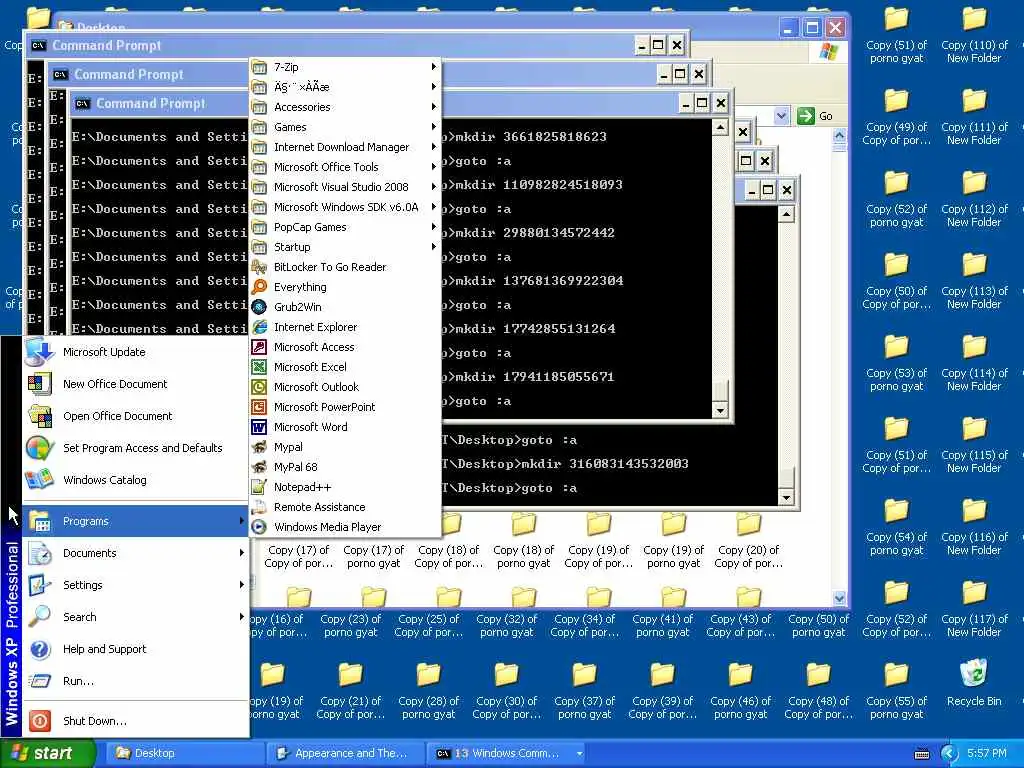This screenshot has height=768, width=1024.
Task: Open Internet Download Manager folder
Action: coord(345,147)
